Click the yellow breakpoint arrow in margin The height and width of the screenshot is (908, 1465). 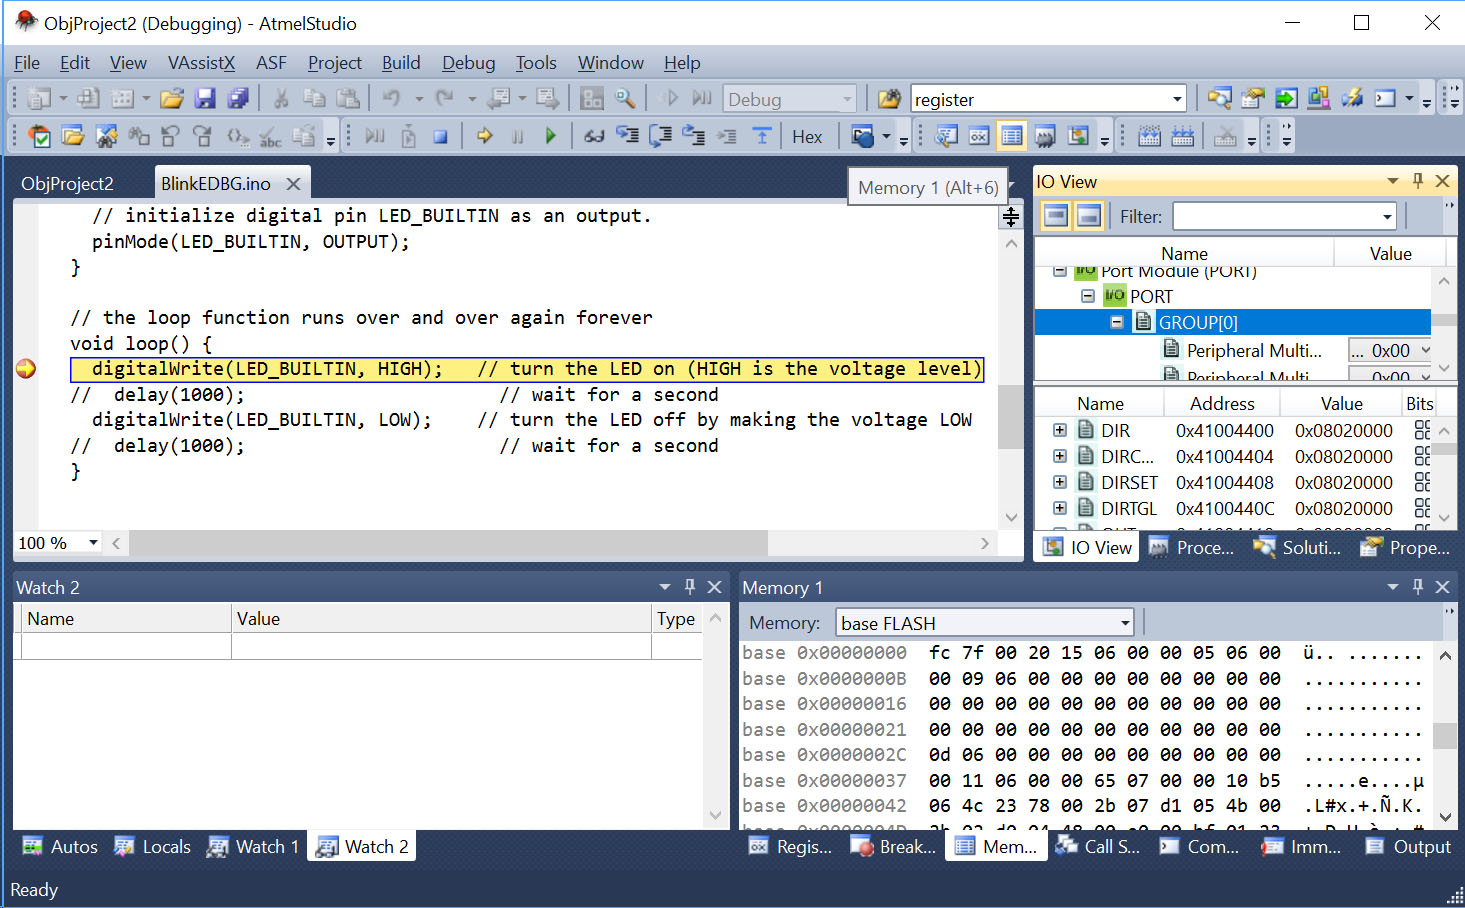26,369
